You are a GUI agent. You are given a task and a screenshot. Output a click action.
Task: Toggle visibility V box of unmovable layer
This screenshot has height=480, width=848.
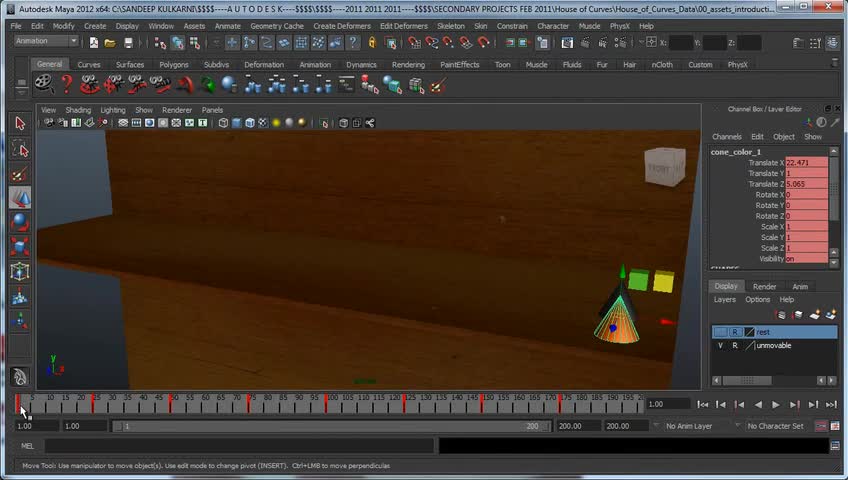coord(720,346)
